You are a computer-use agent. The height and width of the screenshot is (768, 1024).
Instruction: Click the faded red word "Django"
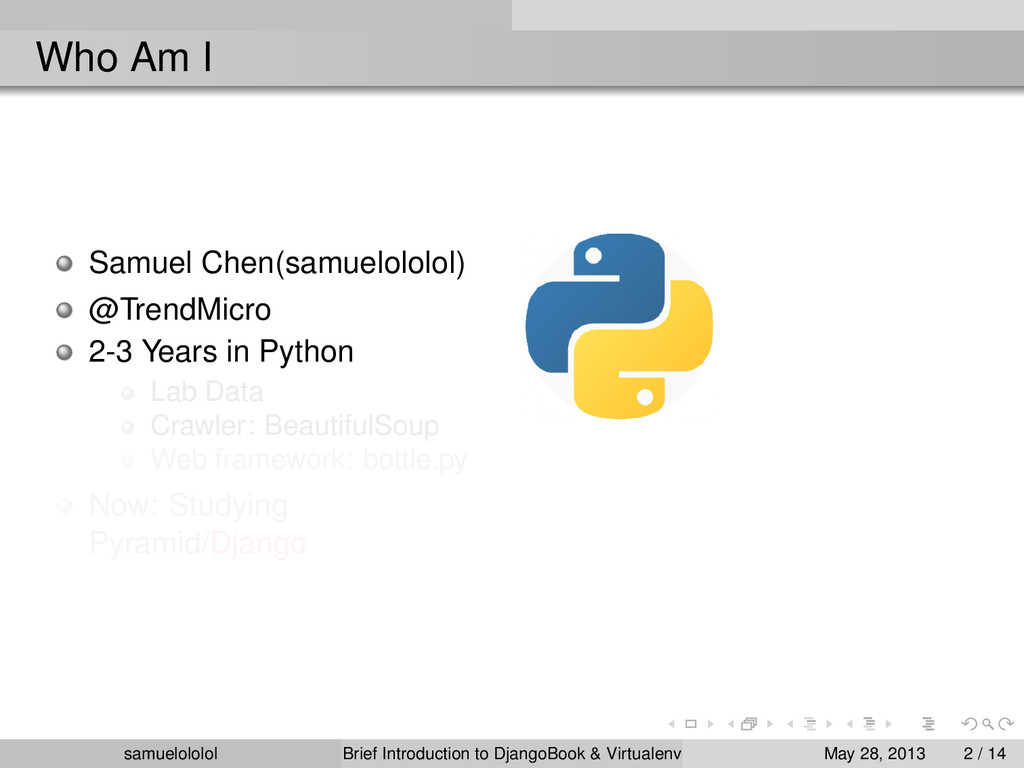click(258, 543)
